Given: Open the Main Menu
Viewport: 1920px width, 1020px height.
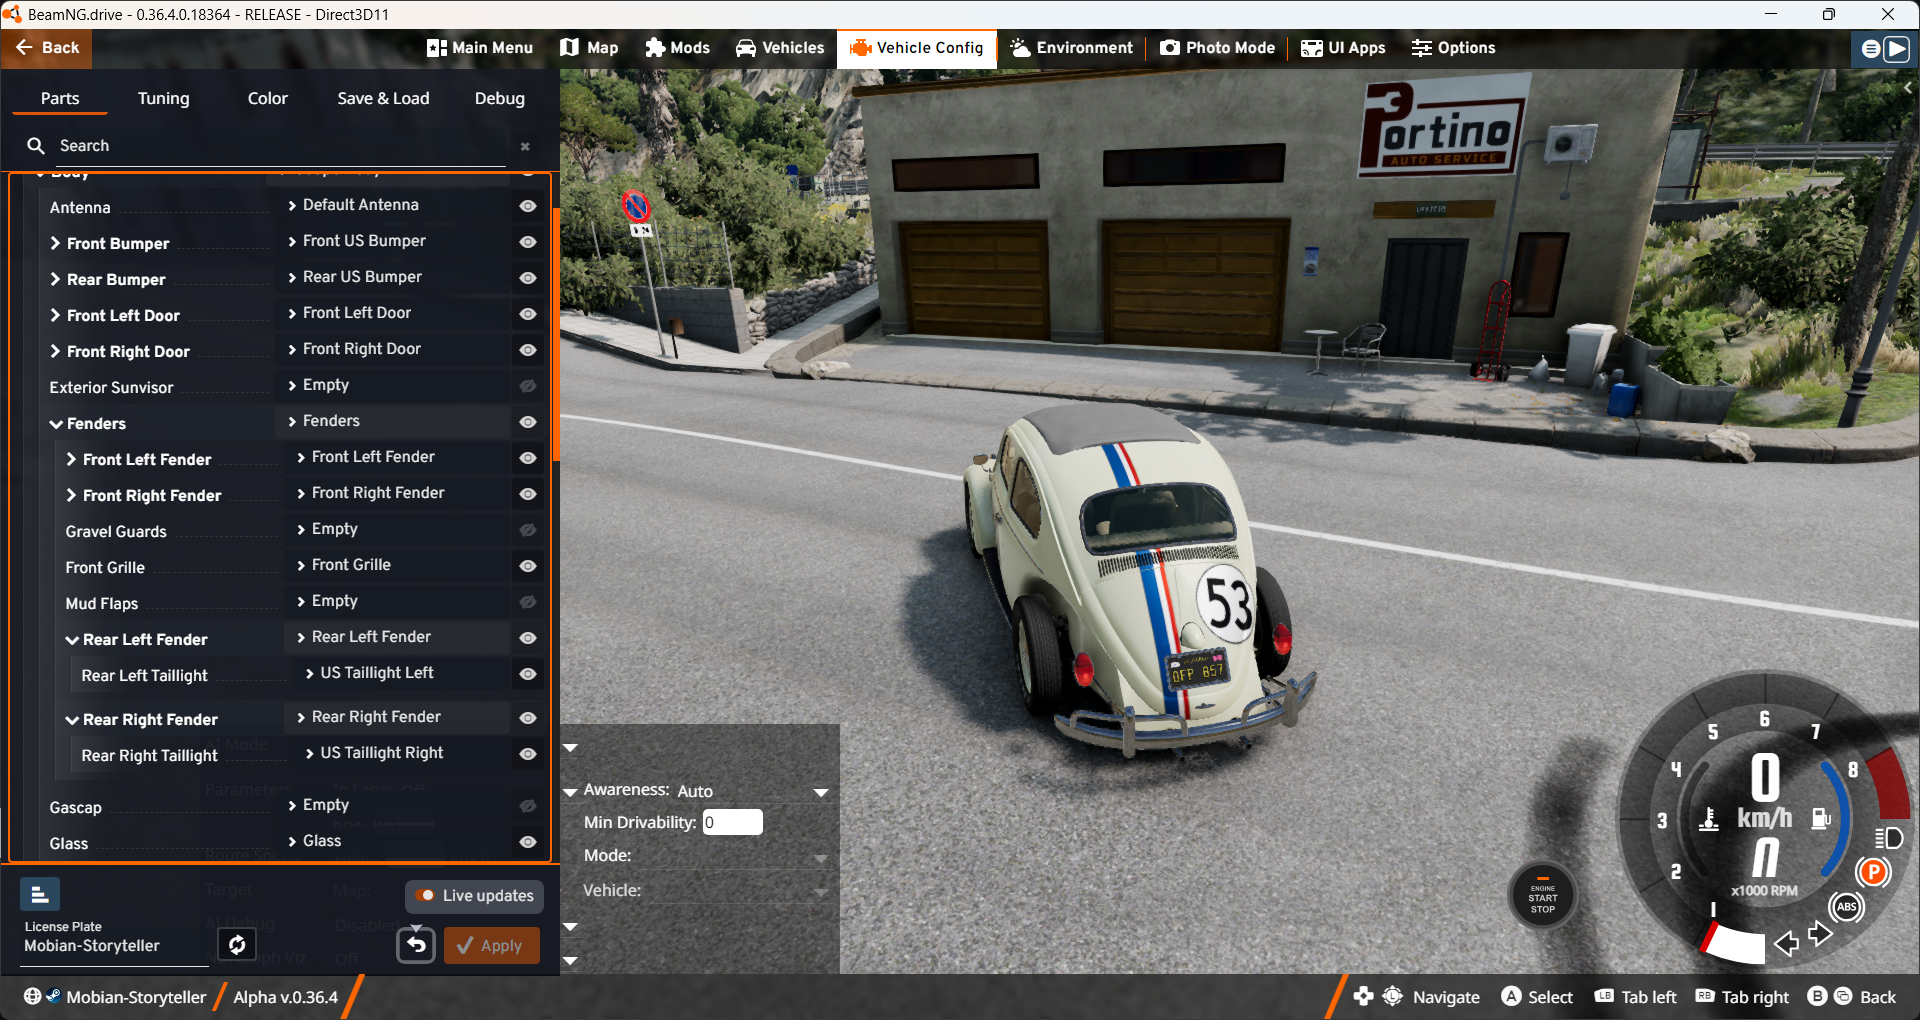Looking at the screenshot, I should [480, 48].
